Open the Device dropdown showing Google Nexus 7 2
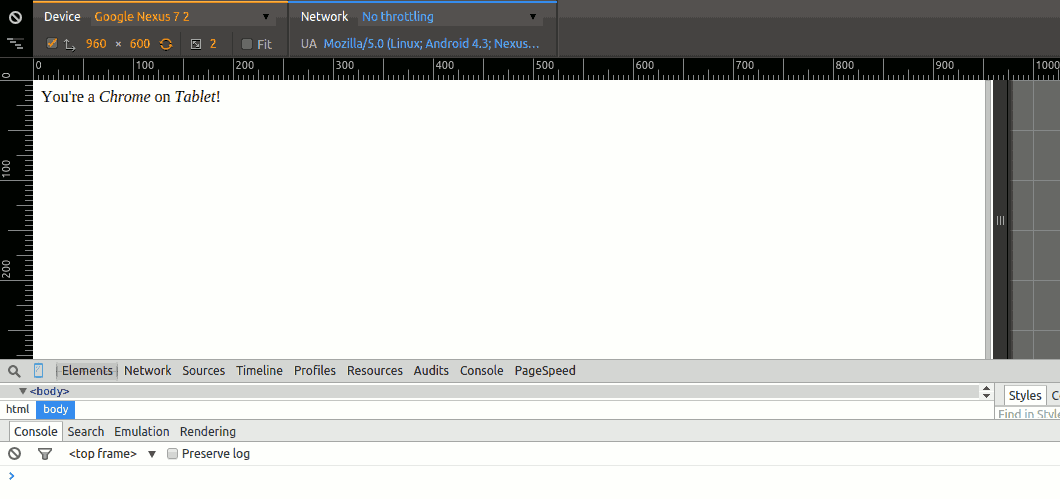This screenshot has height=499, width=1060. click(x=181, y=17)
